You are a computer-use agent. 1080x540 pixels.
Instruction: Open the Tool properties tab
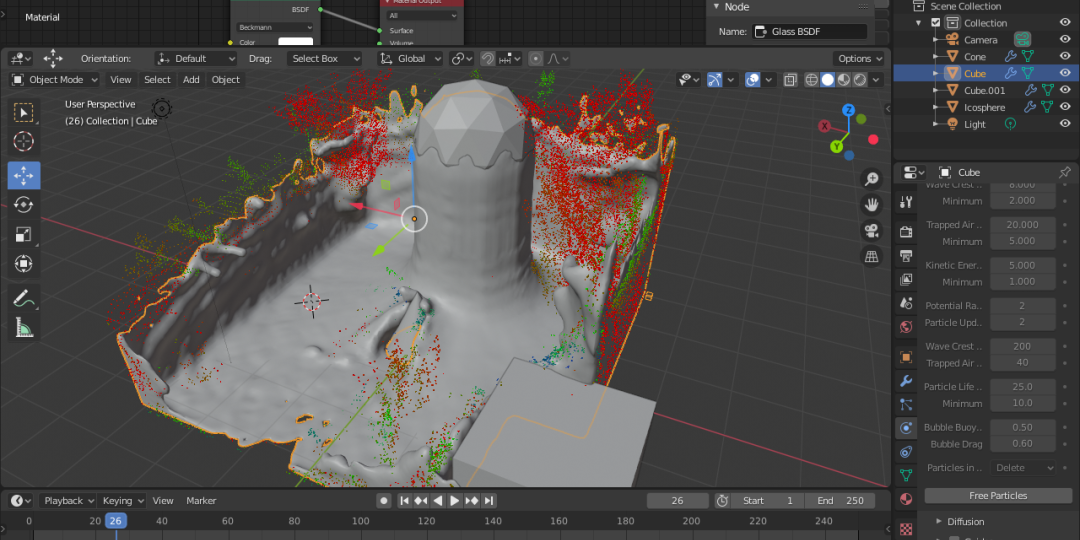906,202
